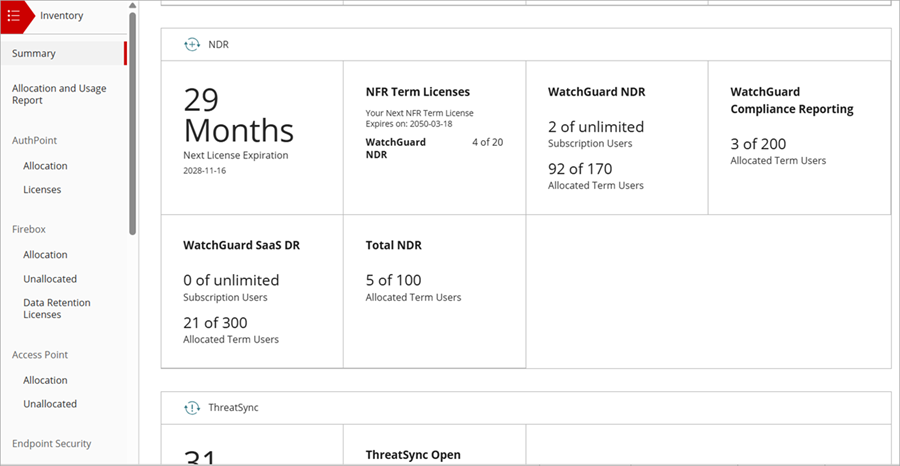Open Licenses under AuthPoint
The width and height of the screenshot is (900, 466).
(42, 189)
